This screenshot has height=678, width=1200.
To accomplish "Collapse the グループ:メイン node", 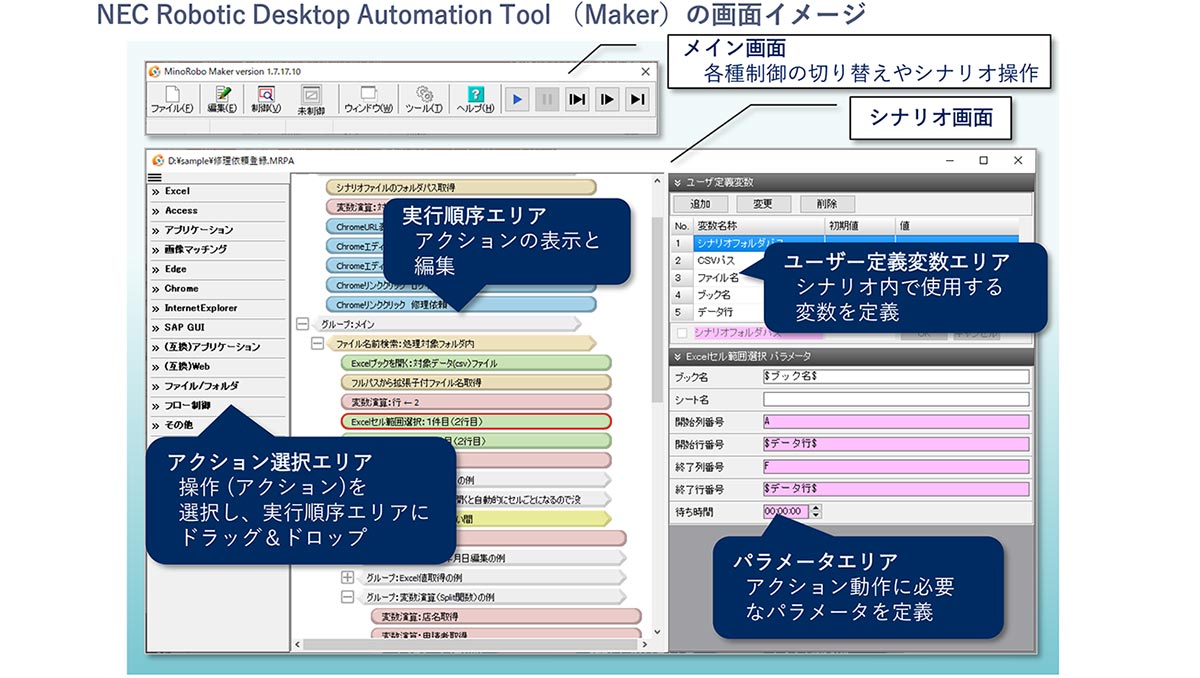I will (x=303, y=324).
